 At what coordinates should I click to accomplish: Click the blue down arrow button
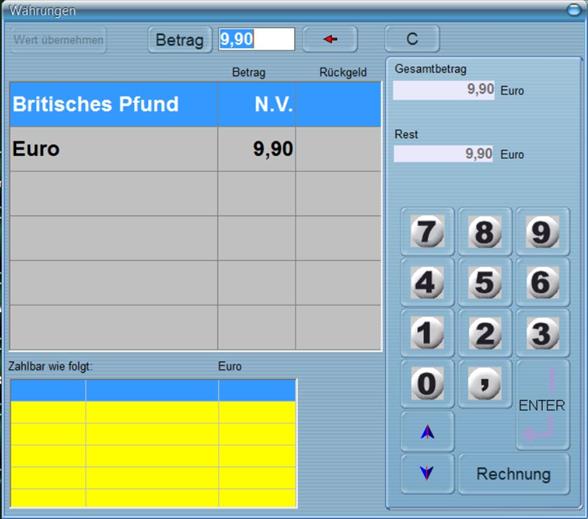(427, 473)
